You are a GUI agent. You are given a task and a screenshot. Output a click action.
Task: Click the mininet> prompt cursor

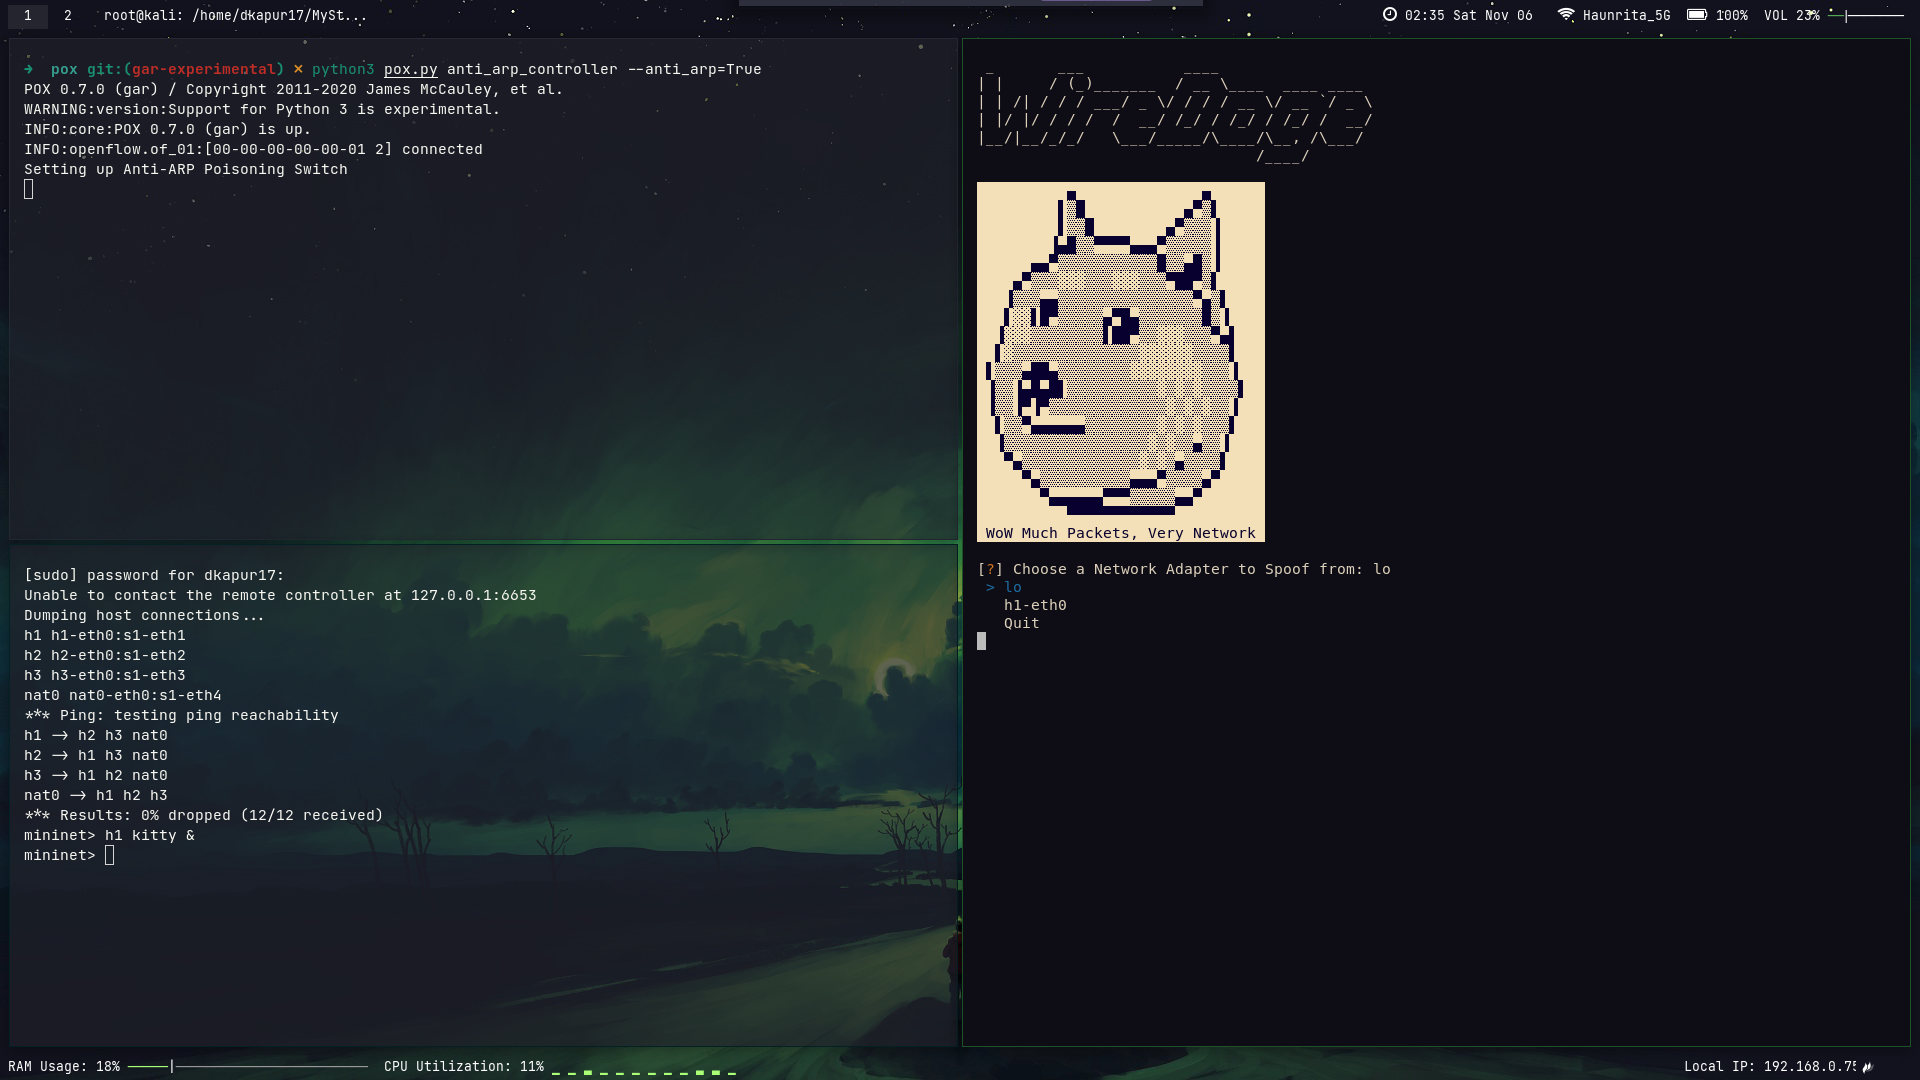coord(109,855)
